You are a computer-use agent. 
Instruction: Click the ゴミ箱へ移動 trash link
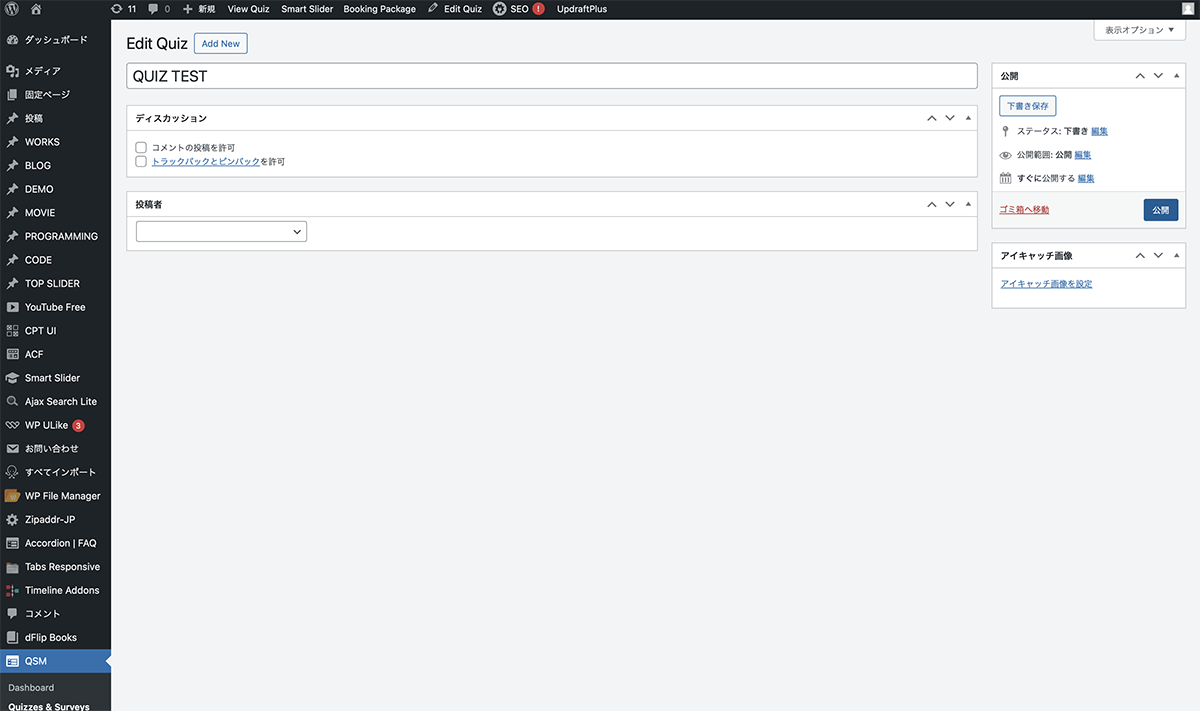[x=1024, y=210]
